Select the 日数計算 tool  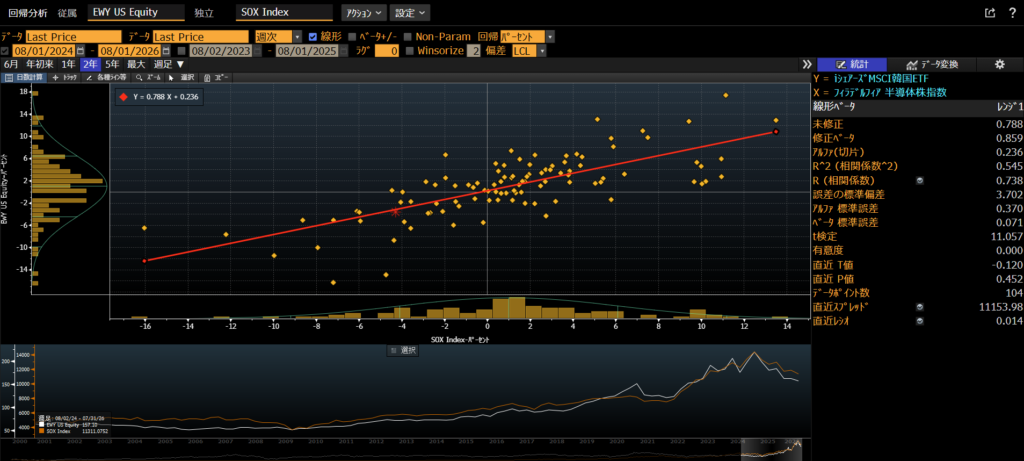pos(25,77)
